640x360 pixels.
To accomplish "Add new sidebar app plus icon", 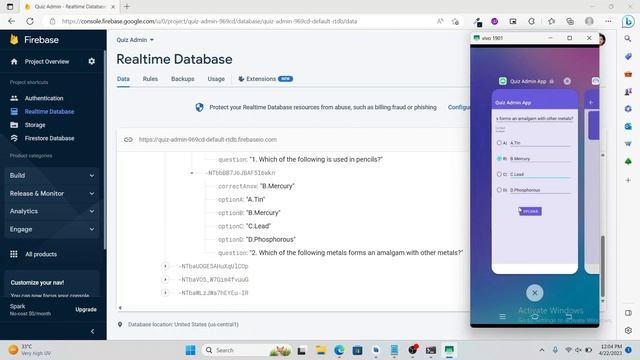I will coord(628,180).
